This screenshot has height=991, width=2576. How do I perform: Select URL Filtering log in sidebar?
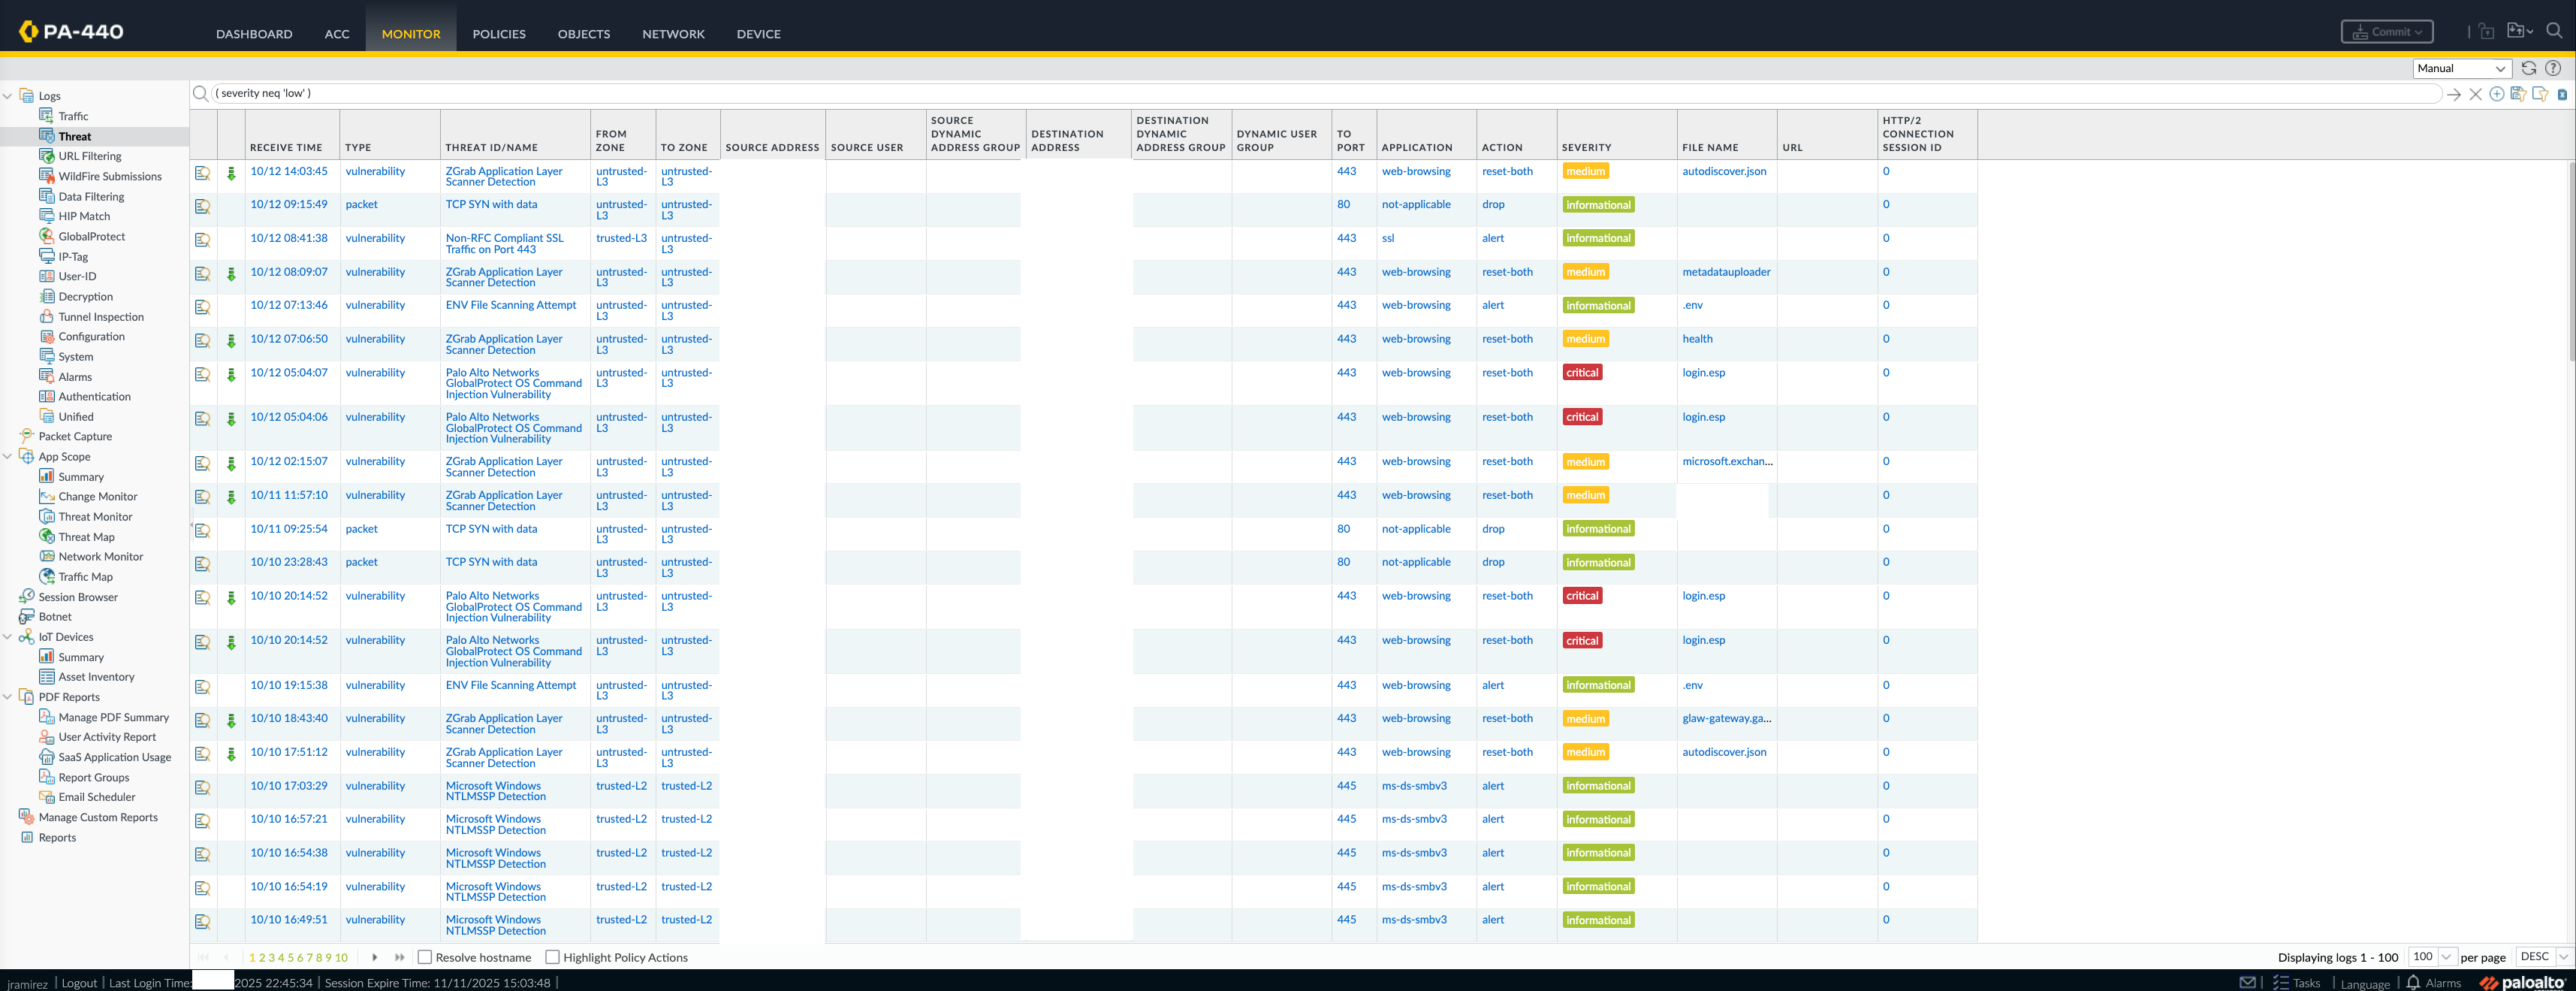pos(89,156)
